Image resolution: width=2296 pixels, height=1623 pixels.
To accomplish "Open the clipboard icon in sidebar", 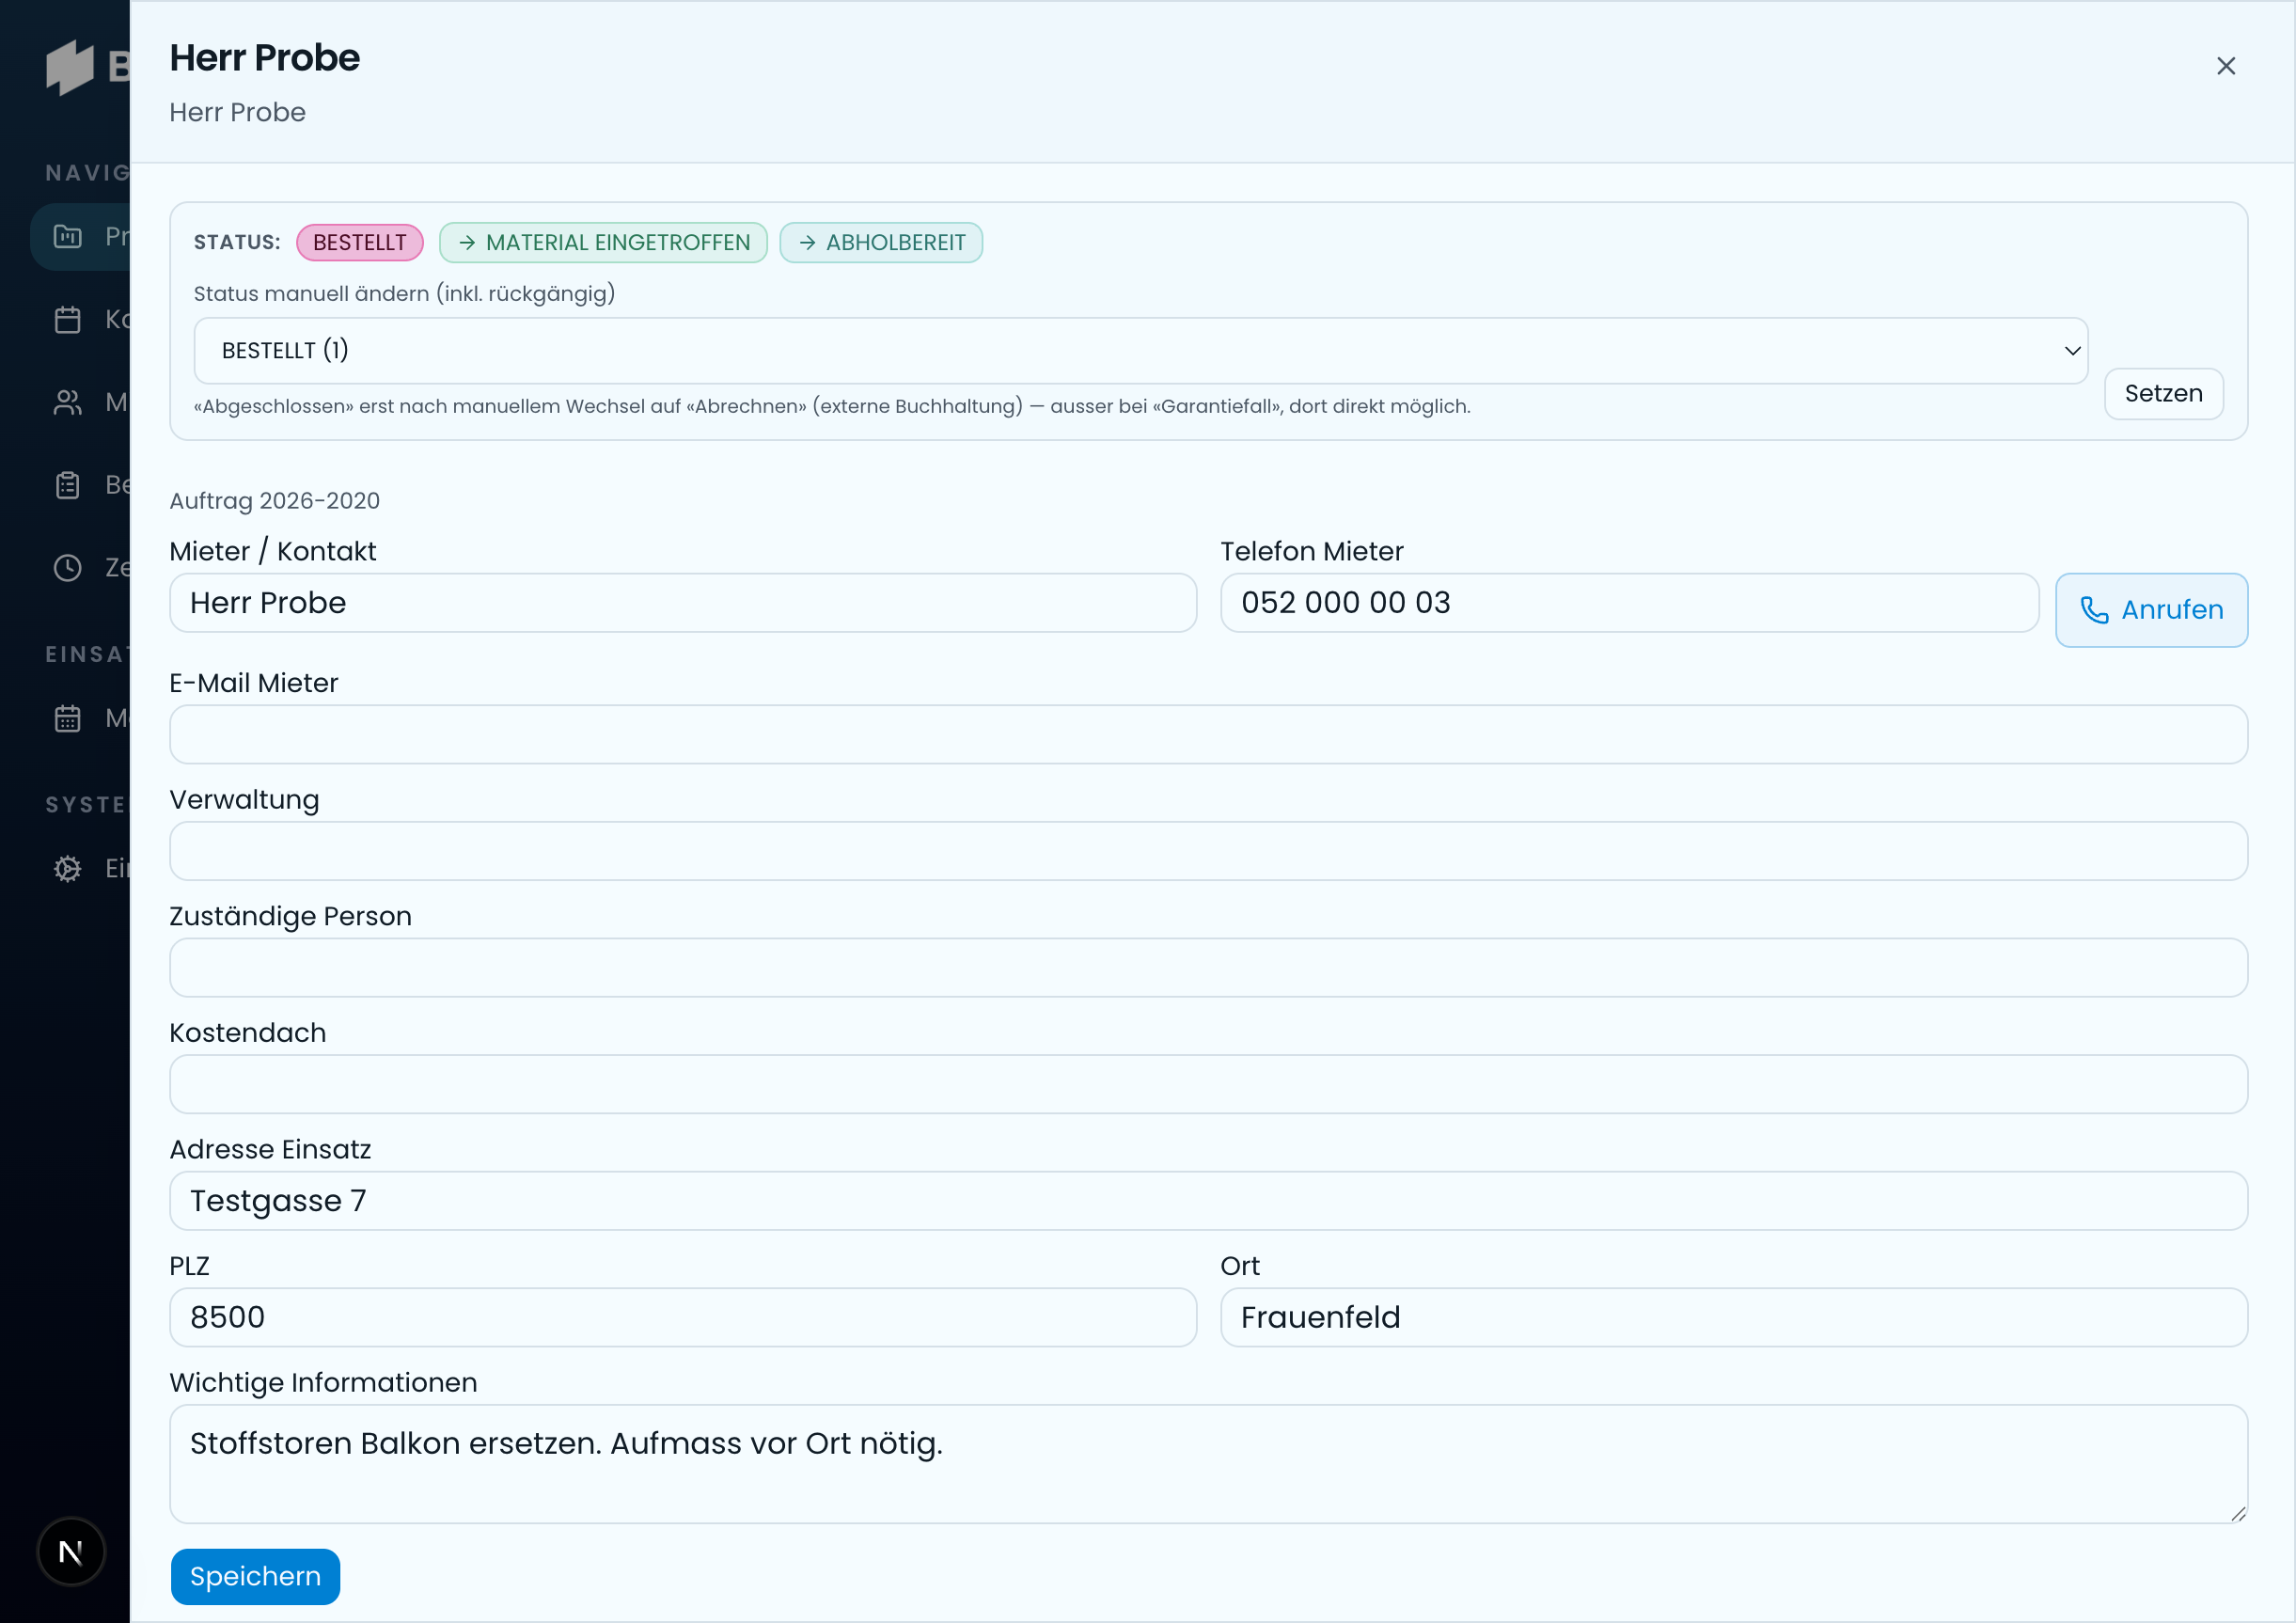I will coord(67,485).
